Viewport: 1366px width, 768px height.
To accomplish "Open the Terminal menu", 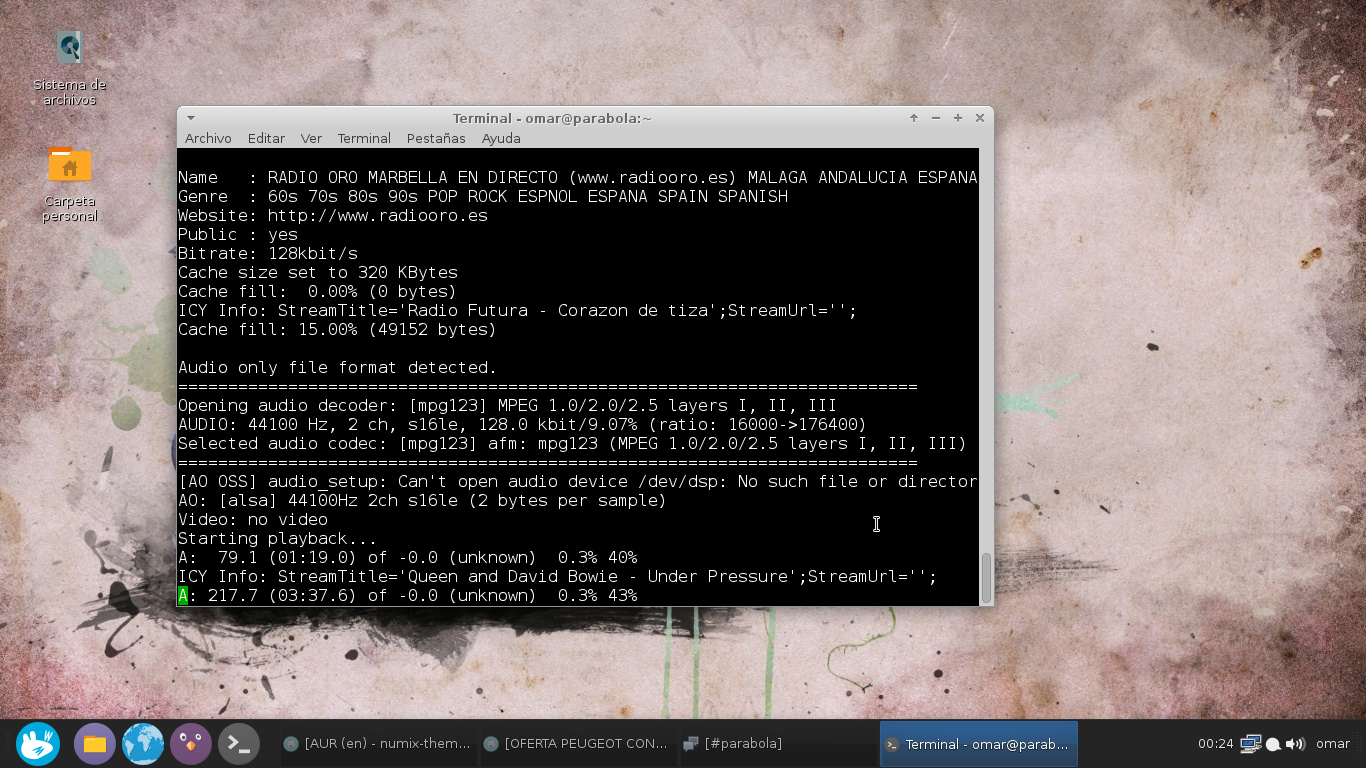I will (x=364, y=138).
